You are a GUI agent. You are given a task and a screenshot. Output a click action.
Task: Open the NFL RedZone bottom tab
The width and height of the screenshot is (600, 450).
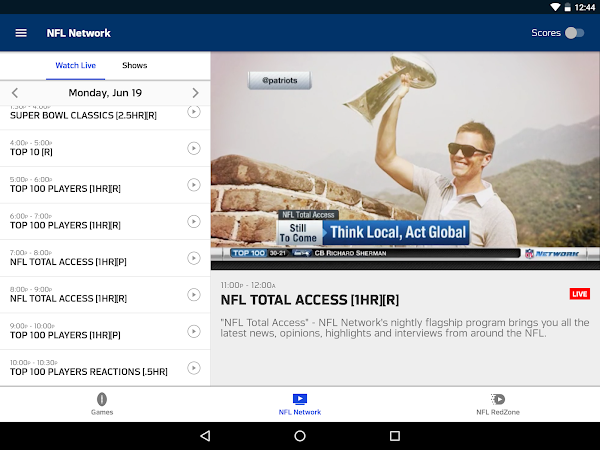498,404
